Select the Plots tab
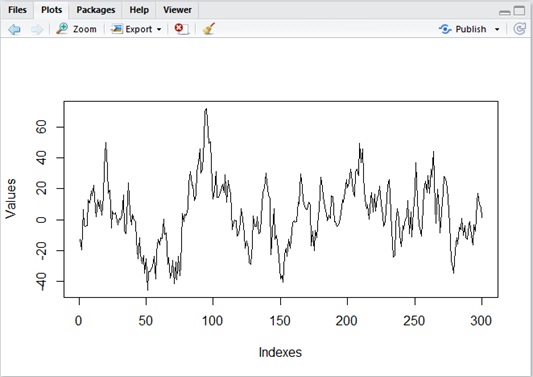Image resolution: width=533 pixels, height=377 pixels. pyautogui.click(x=51, y=10)
